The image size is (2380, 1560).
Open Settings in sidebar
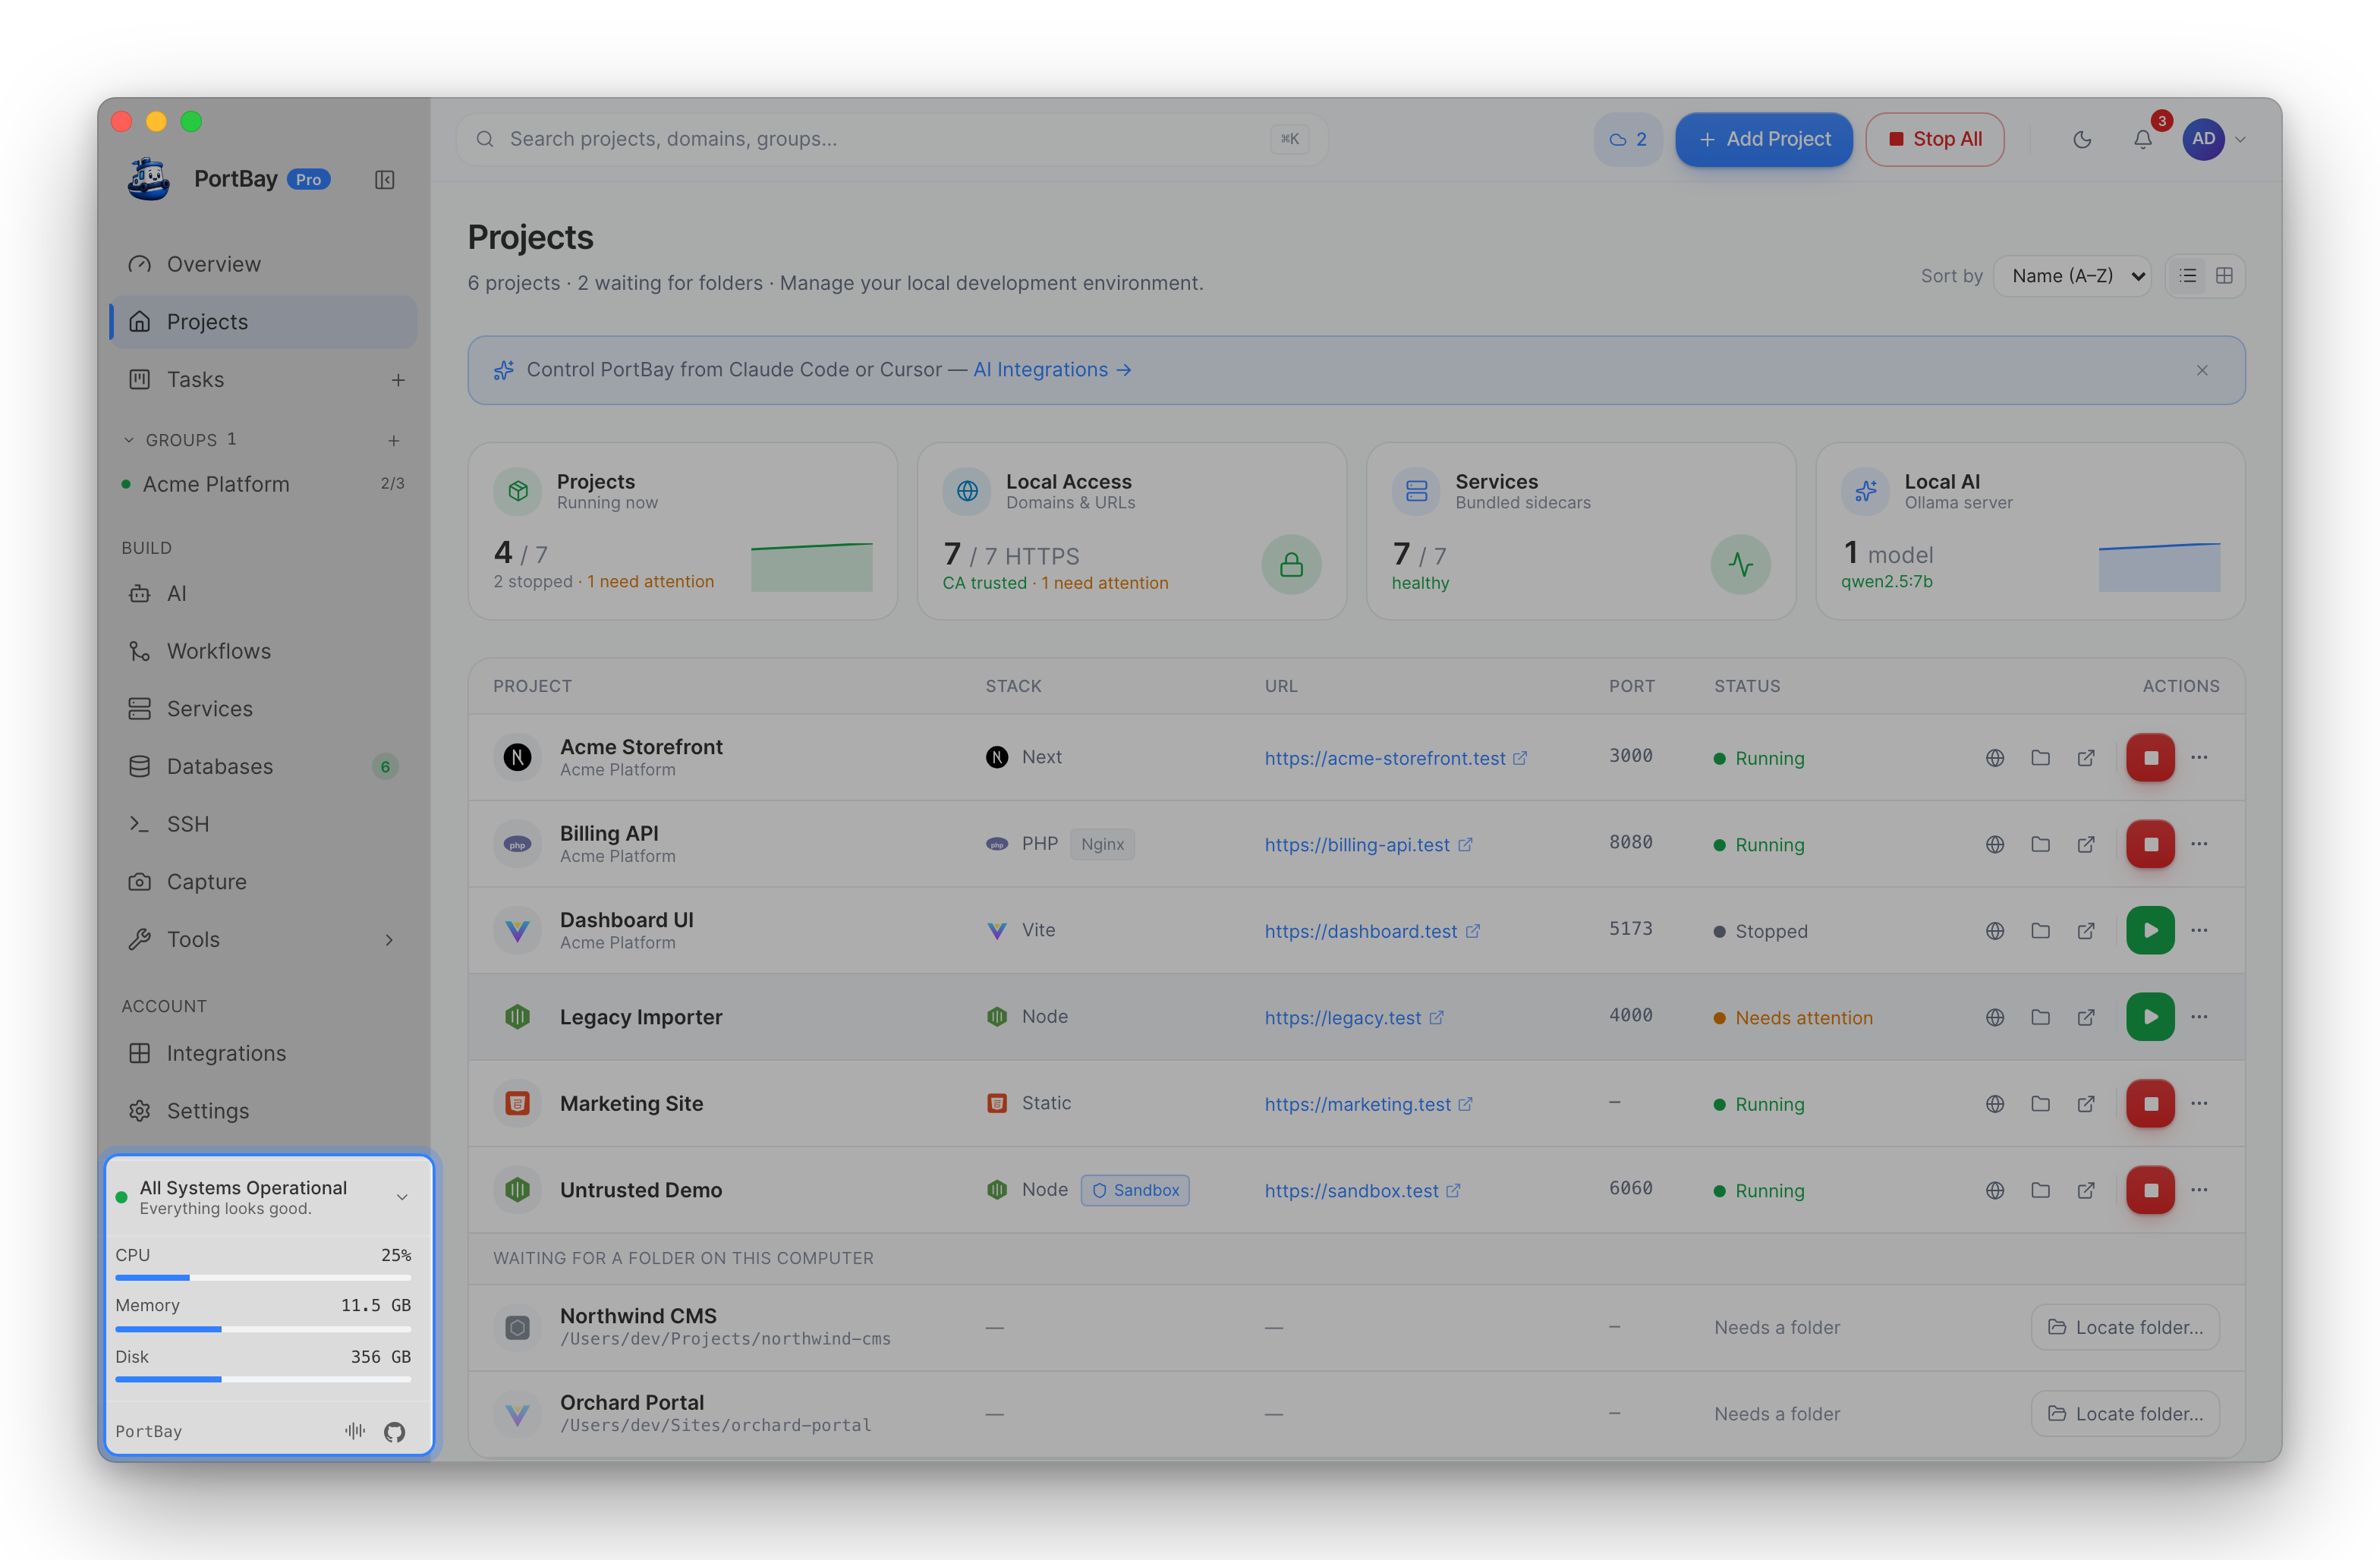(x=263, y=1111)
